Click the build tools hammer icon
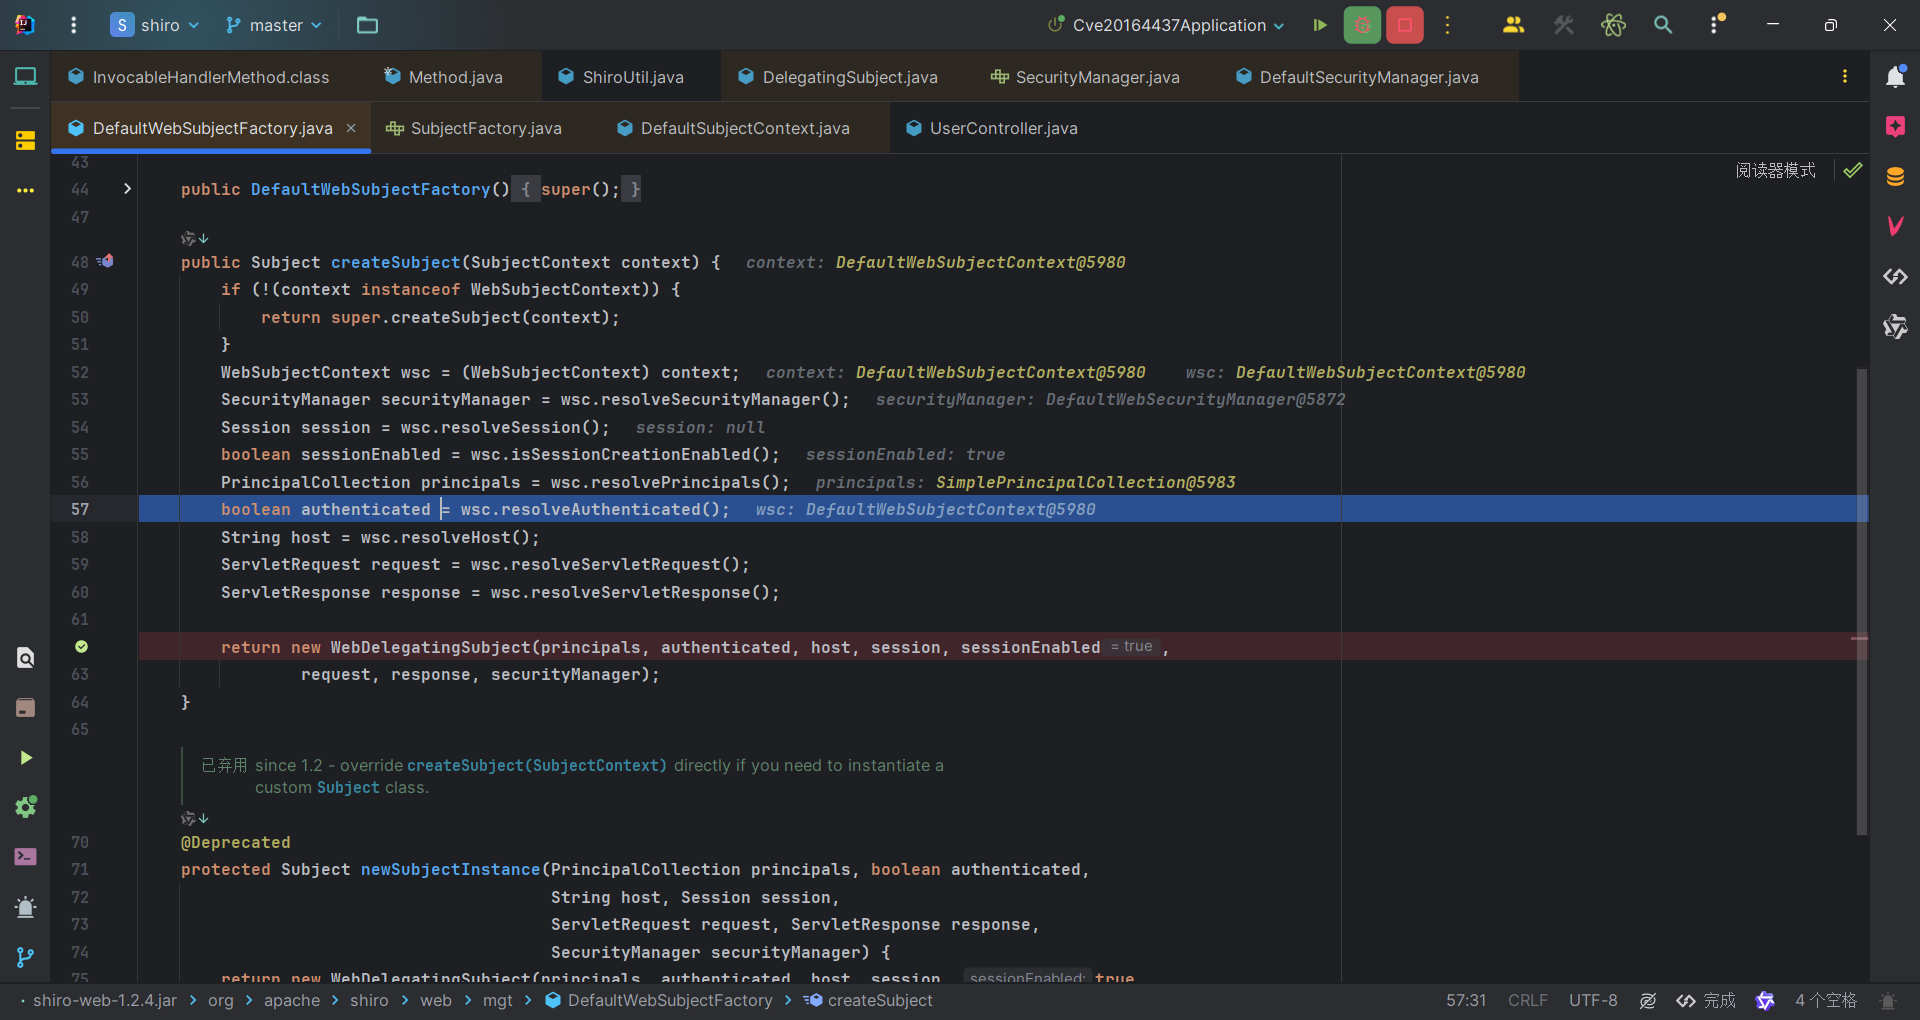Screen dimensions: 1920x1020 (x=1563, y=25)
